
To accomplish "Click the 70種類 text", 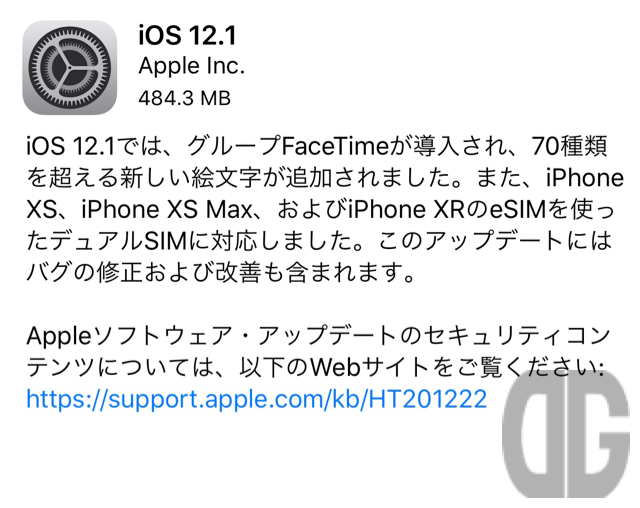I will pyautogui.click(x=569, y=146).
